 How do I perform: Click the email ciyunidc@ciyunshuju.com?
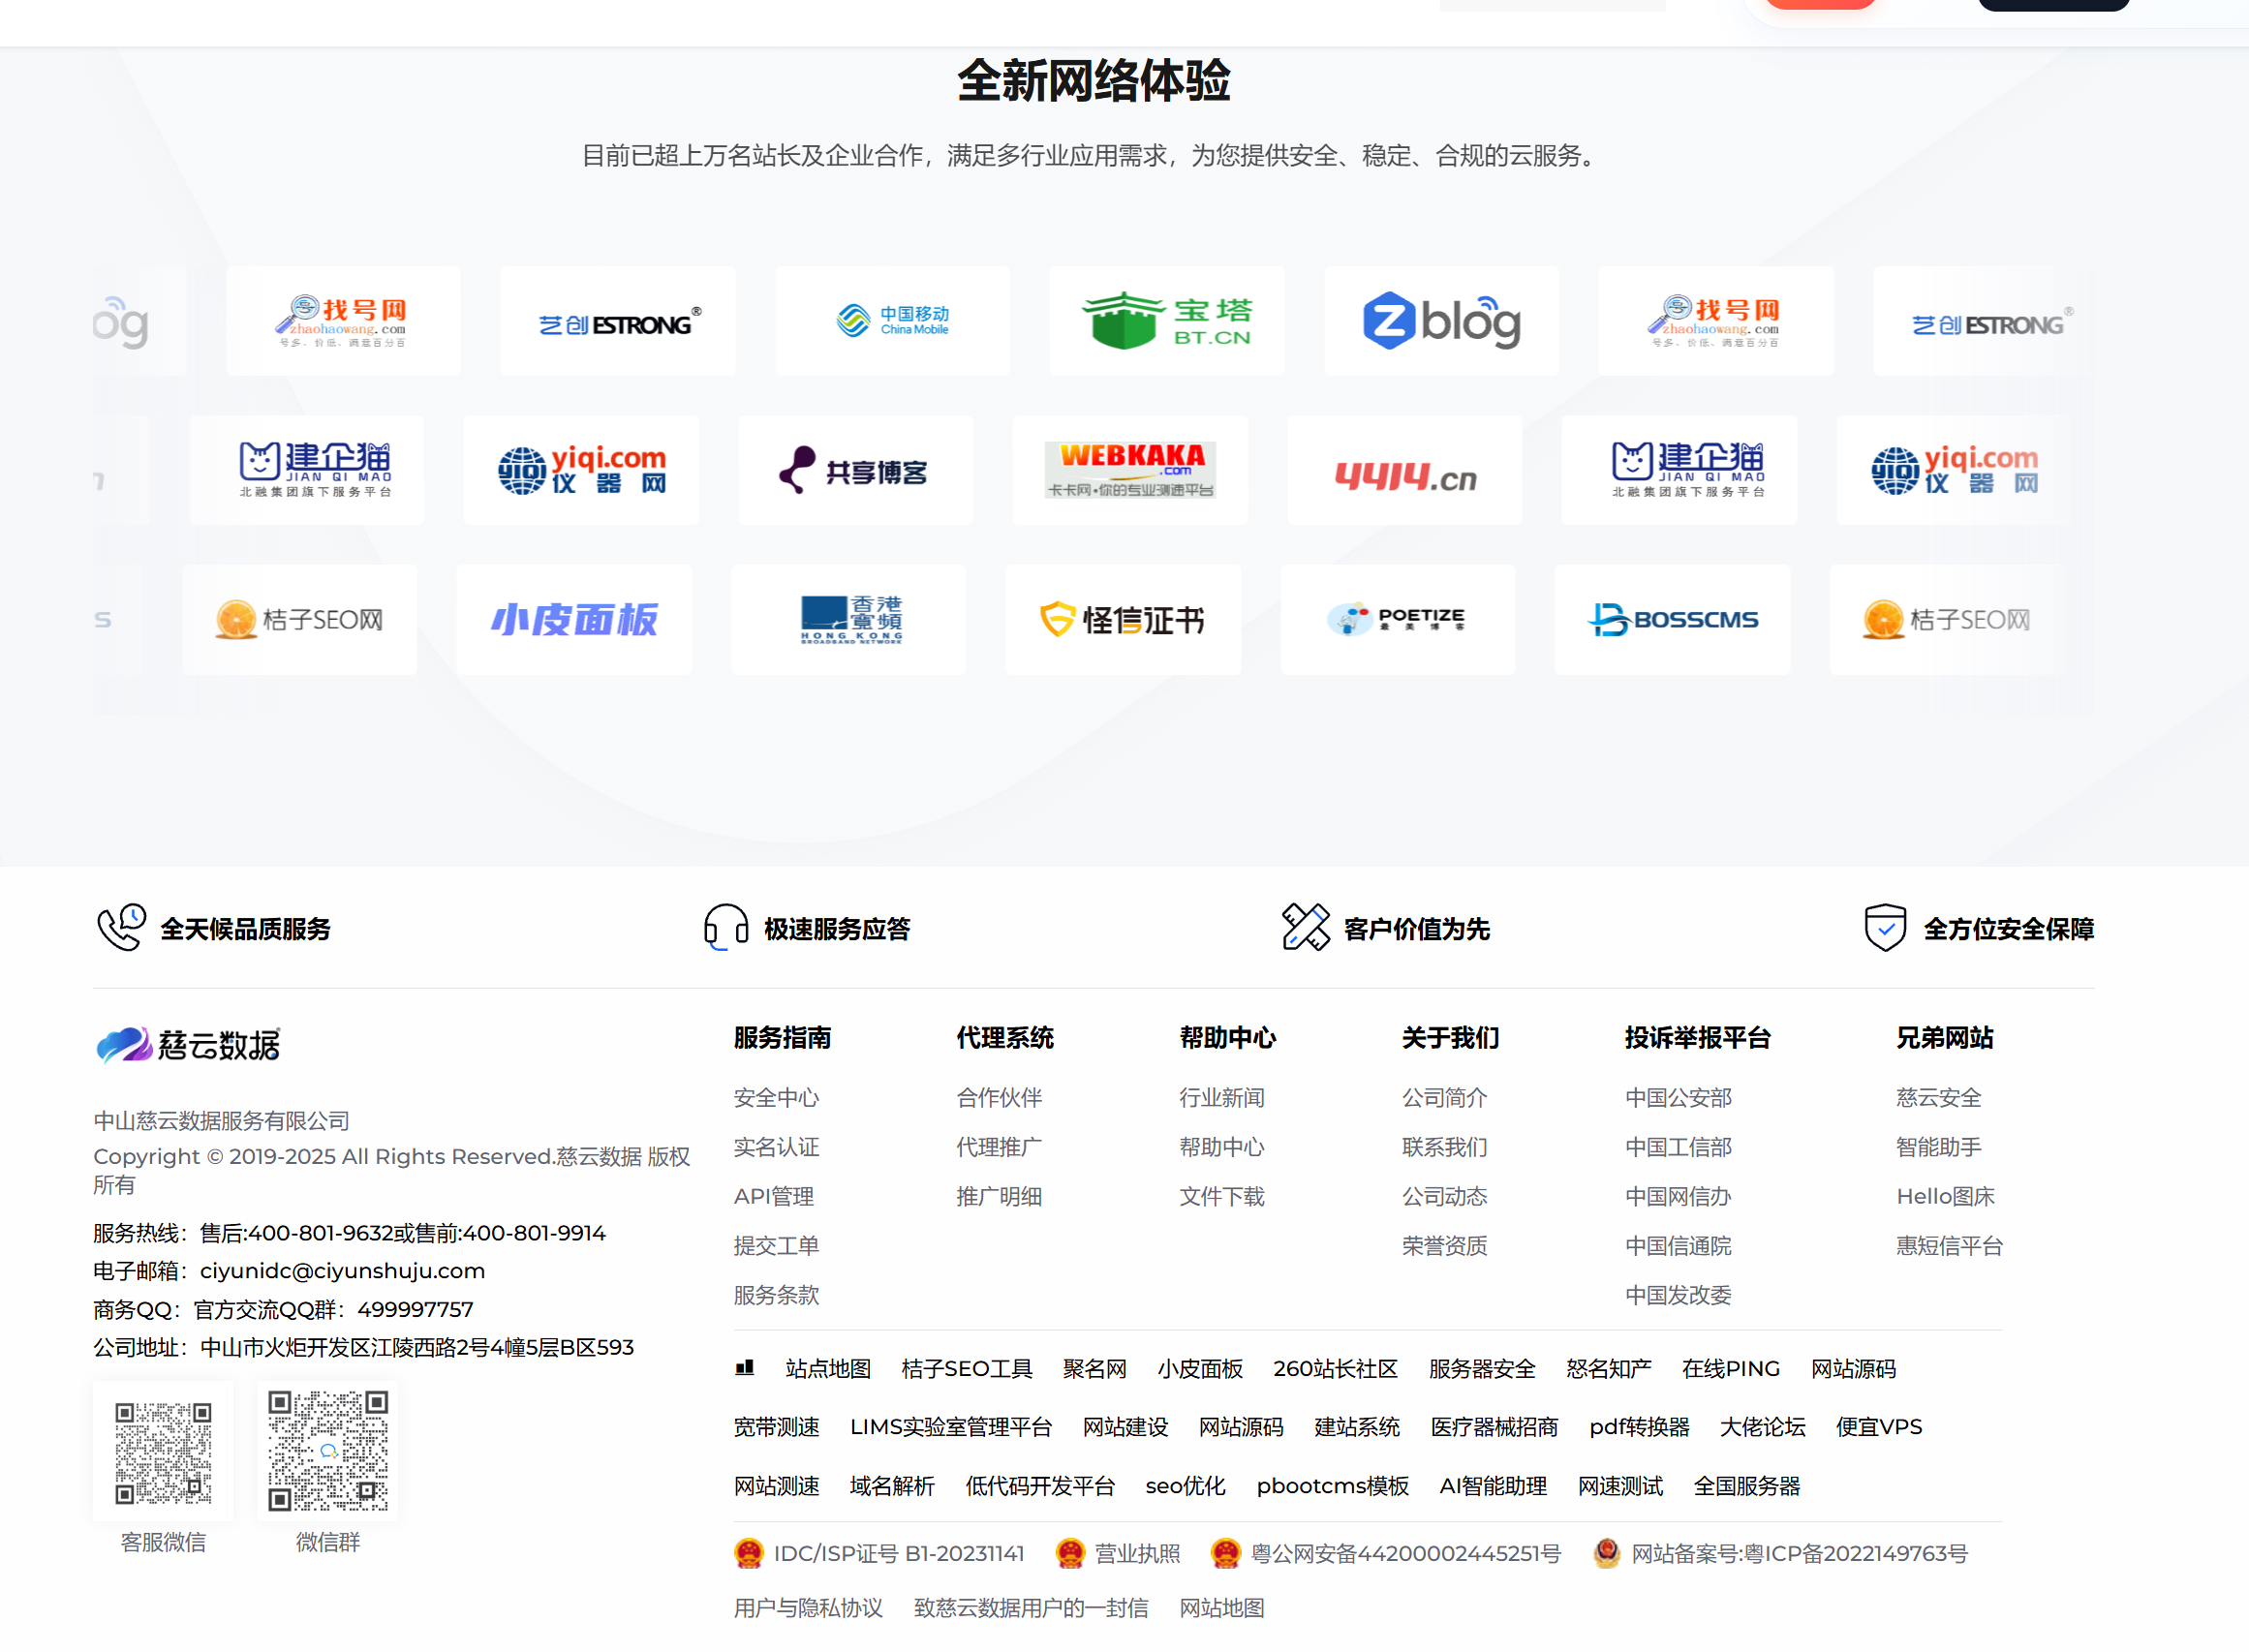[343, 1271]
